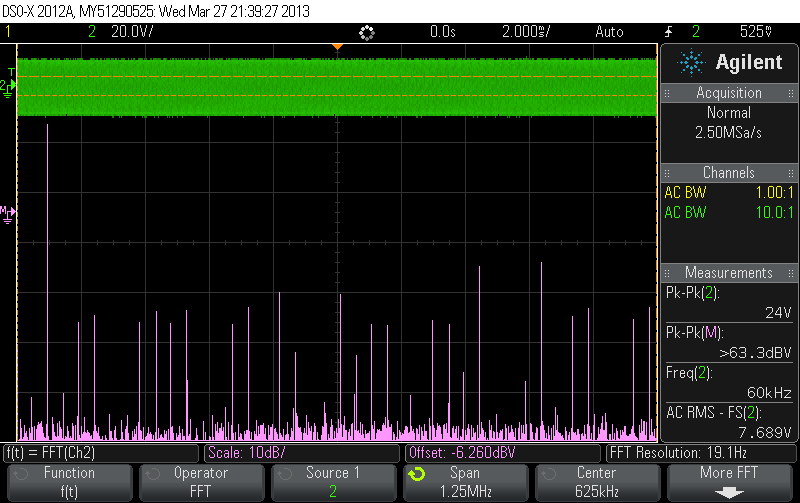Screen dimensions: 800x503
Task: Click the 525V trigger level value
Action: (756, 32)
